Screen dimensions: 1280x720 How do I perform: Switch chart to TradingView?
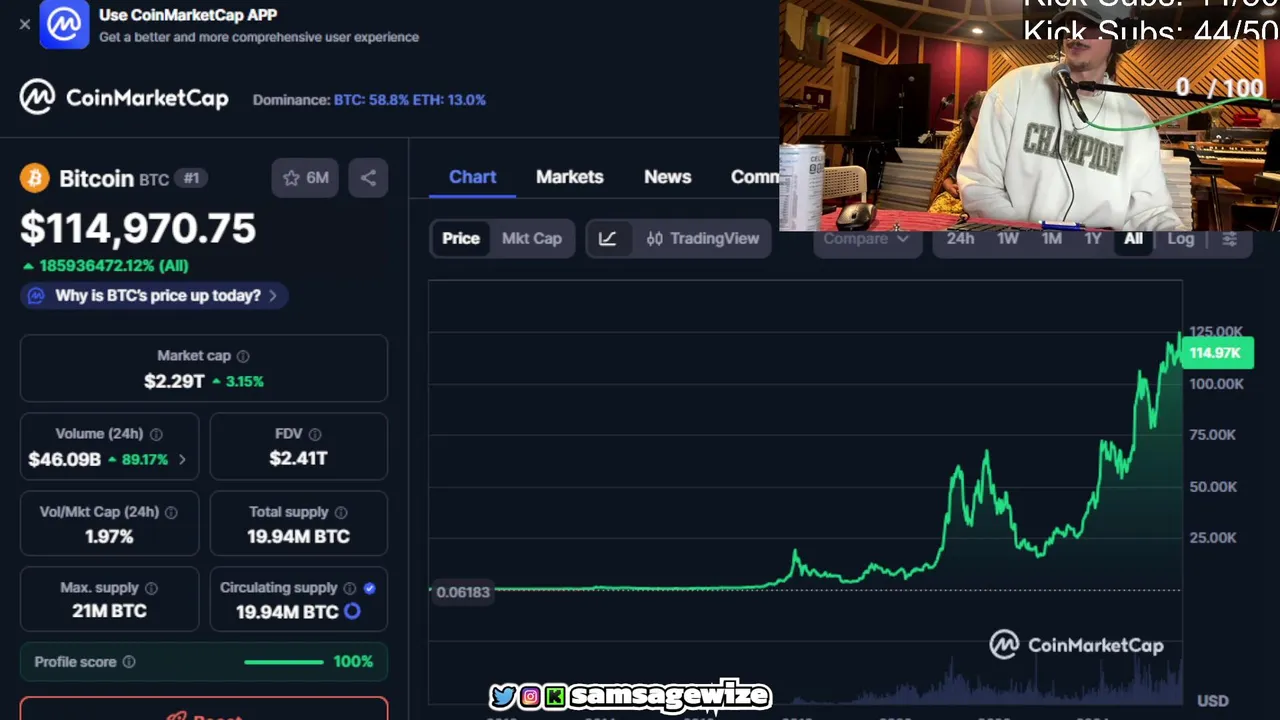(x=703, y=238)
